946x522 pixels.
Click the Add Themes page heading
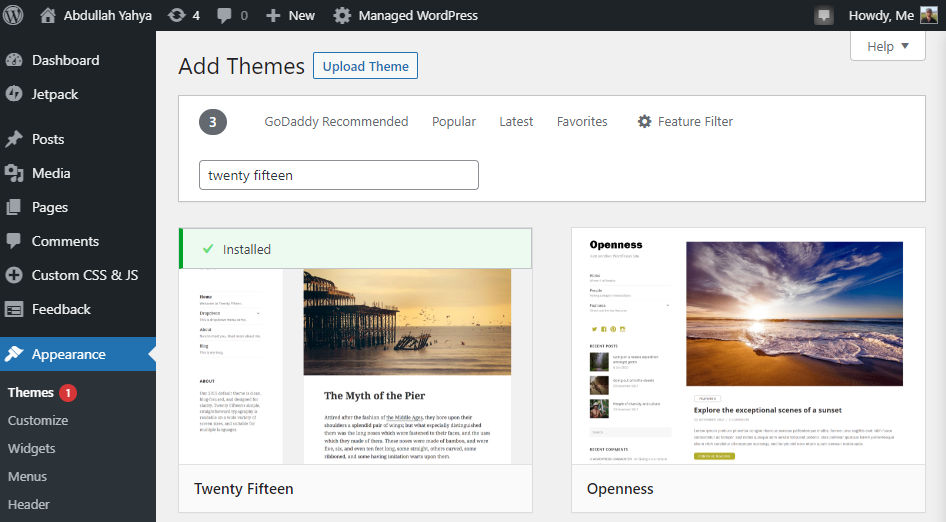(241, 66)
